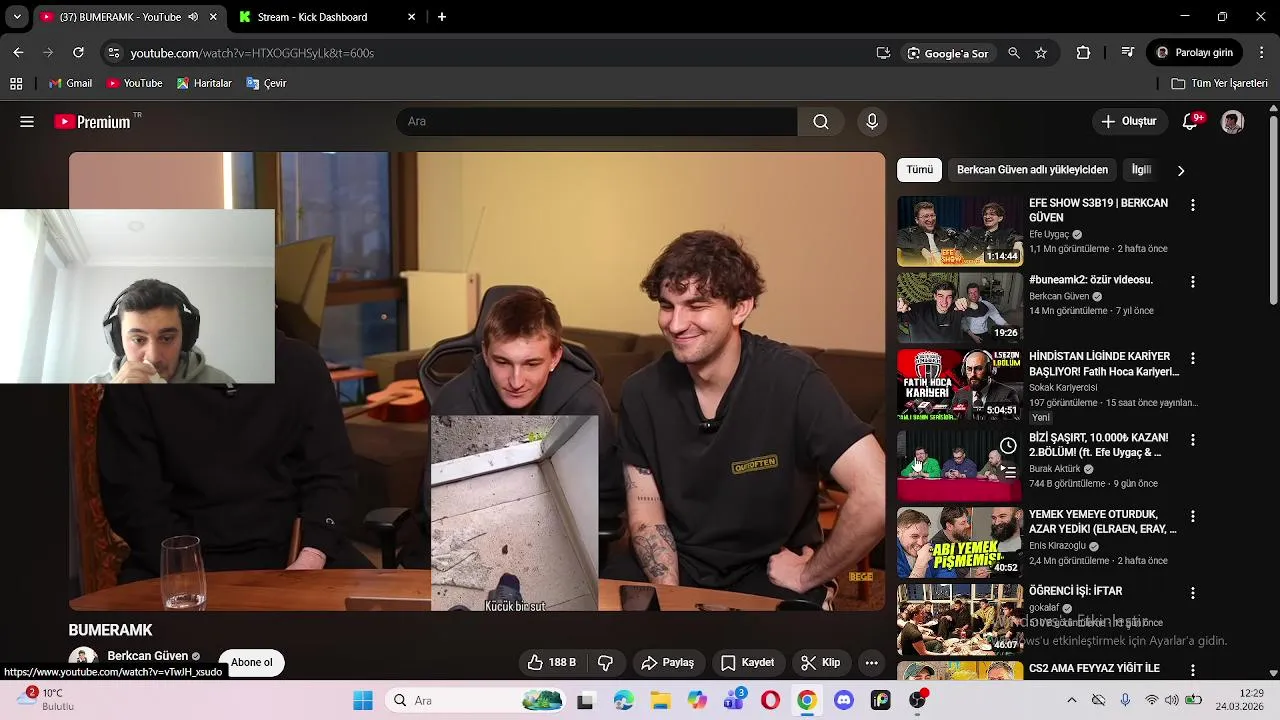Open YouTube notifications bell

(x=1190, y=122)
